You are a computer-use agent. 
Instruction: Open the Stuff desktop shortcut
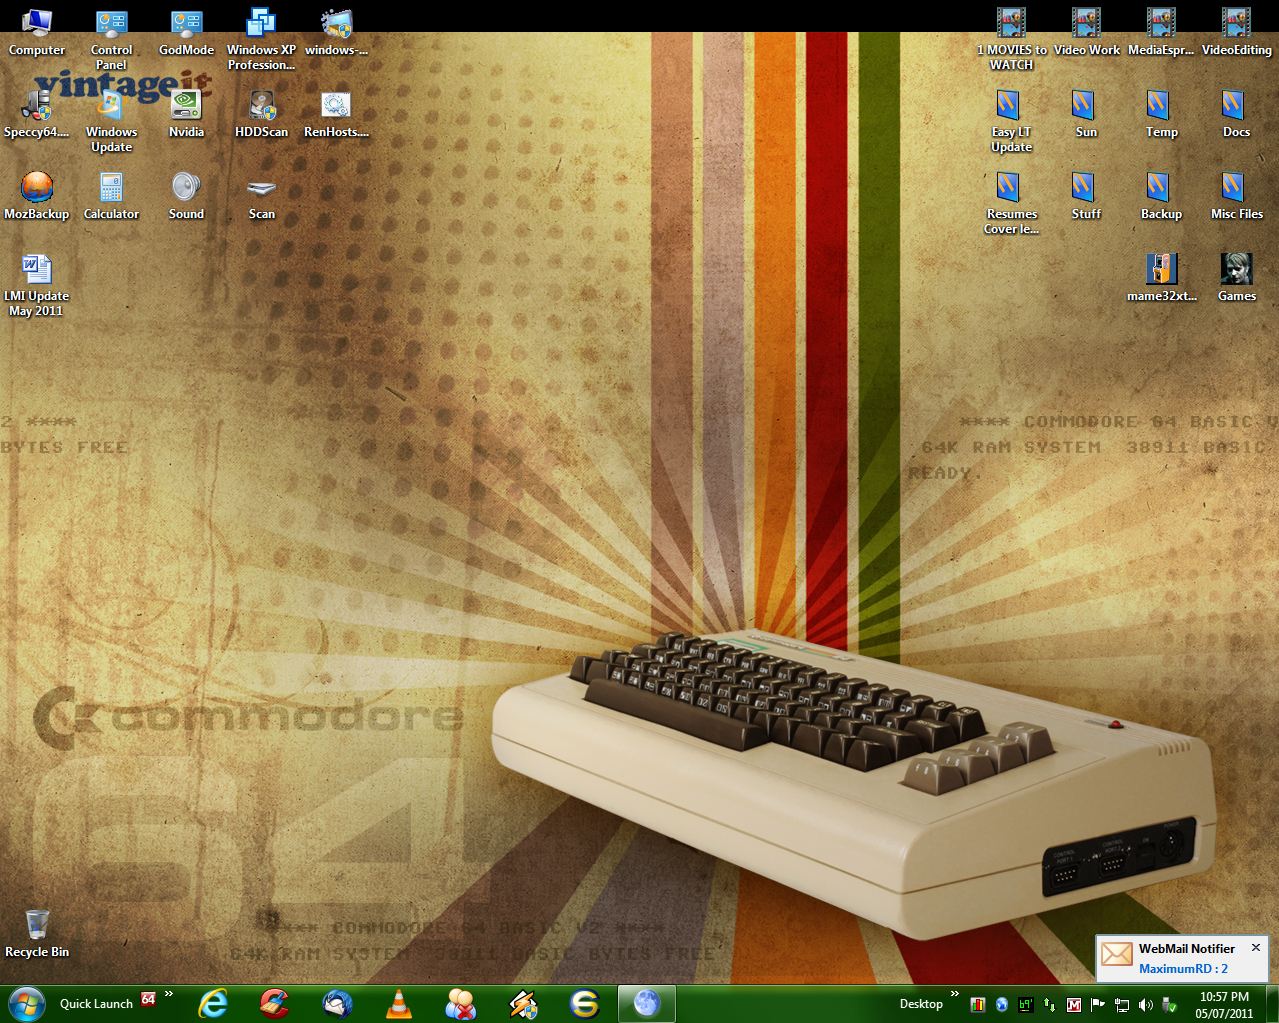point(1086,197)
